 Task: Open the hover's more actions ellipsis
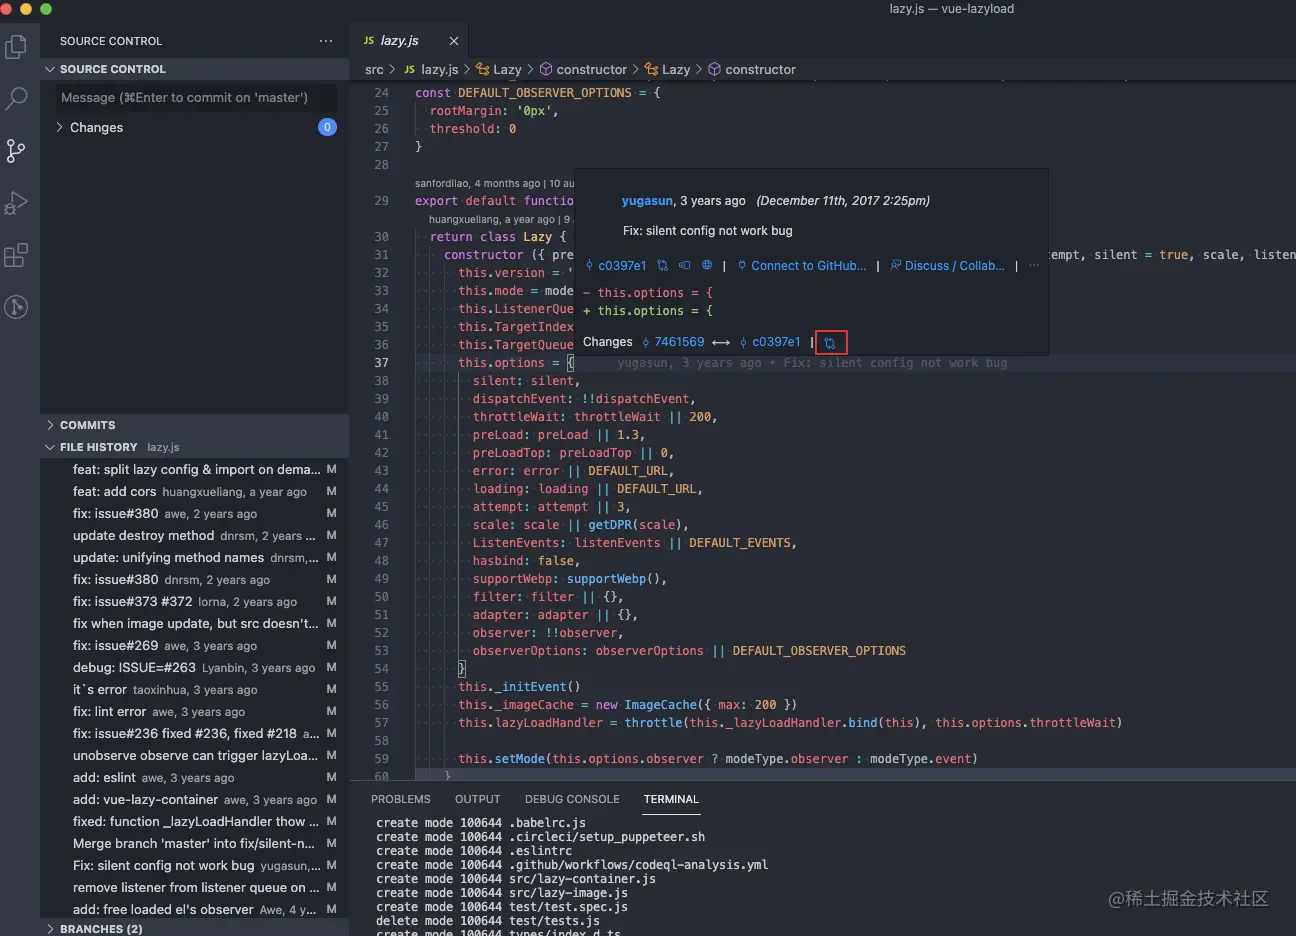(x=1034, y=266)
